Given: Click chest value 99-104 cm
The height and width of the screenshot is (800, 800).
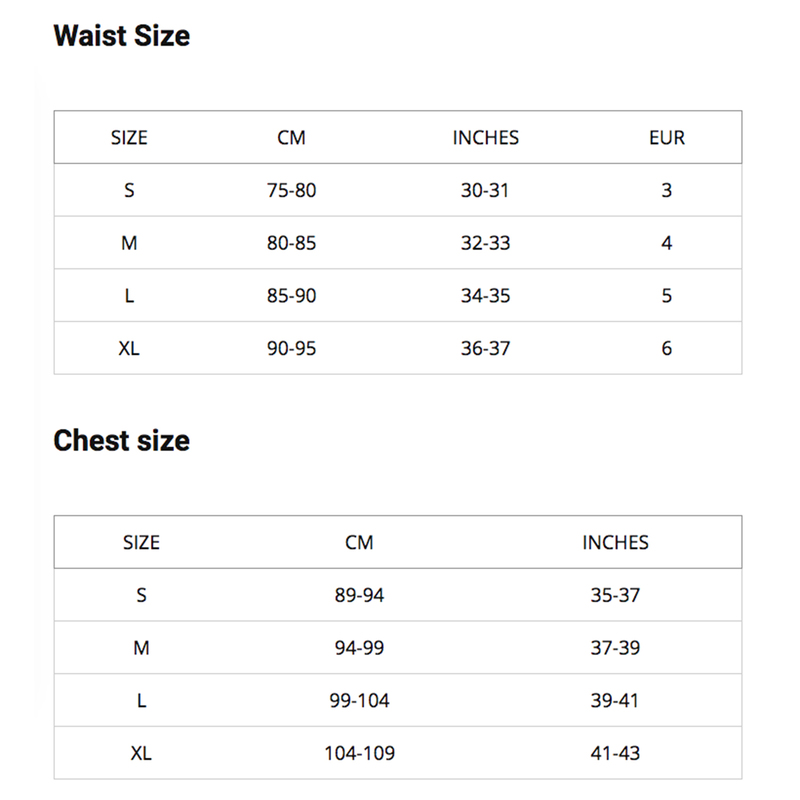Looking at the screenshot, I should pyautogui.click(x=359, y=701).
